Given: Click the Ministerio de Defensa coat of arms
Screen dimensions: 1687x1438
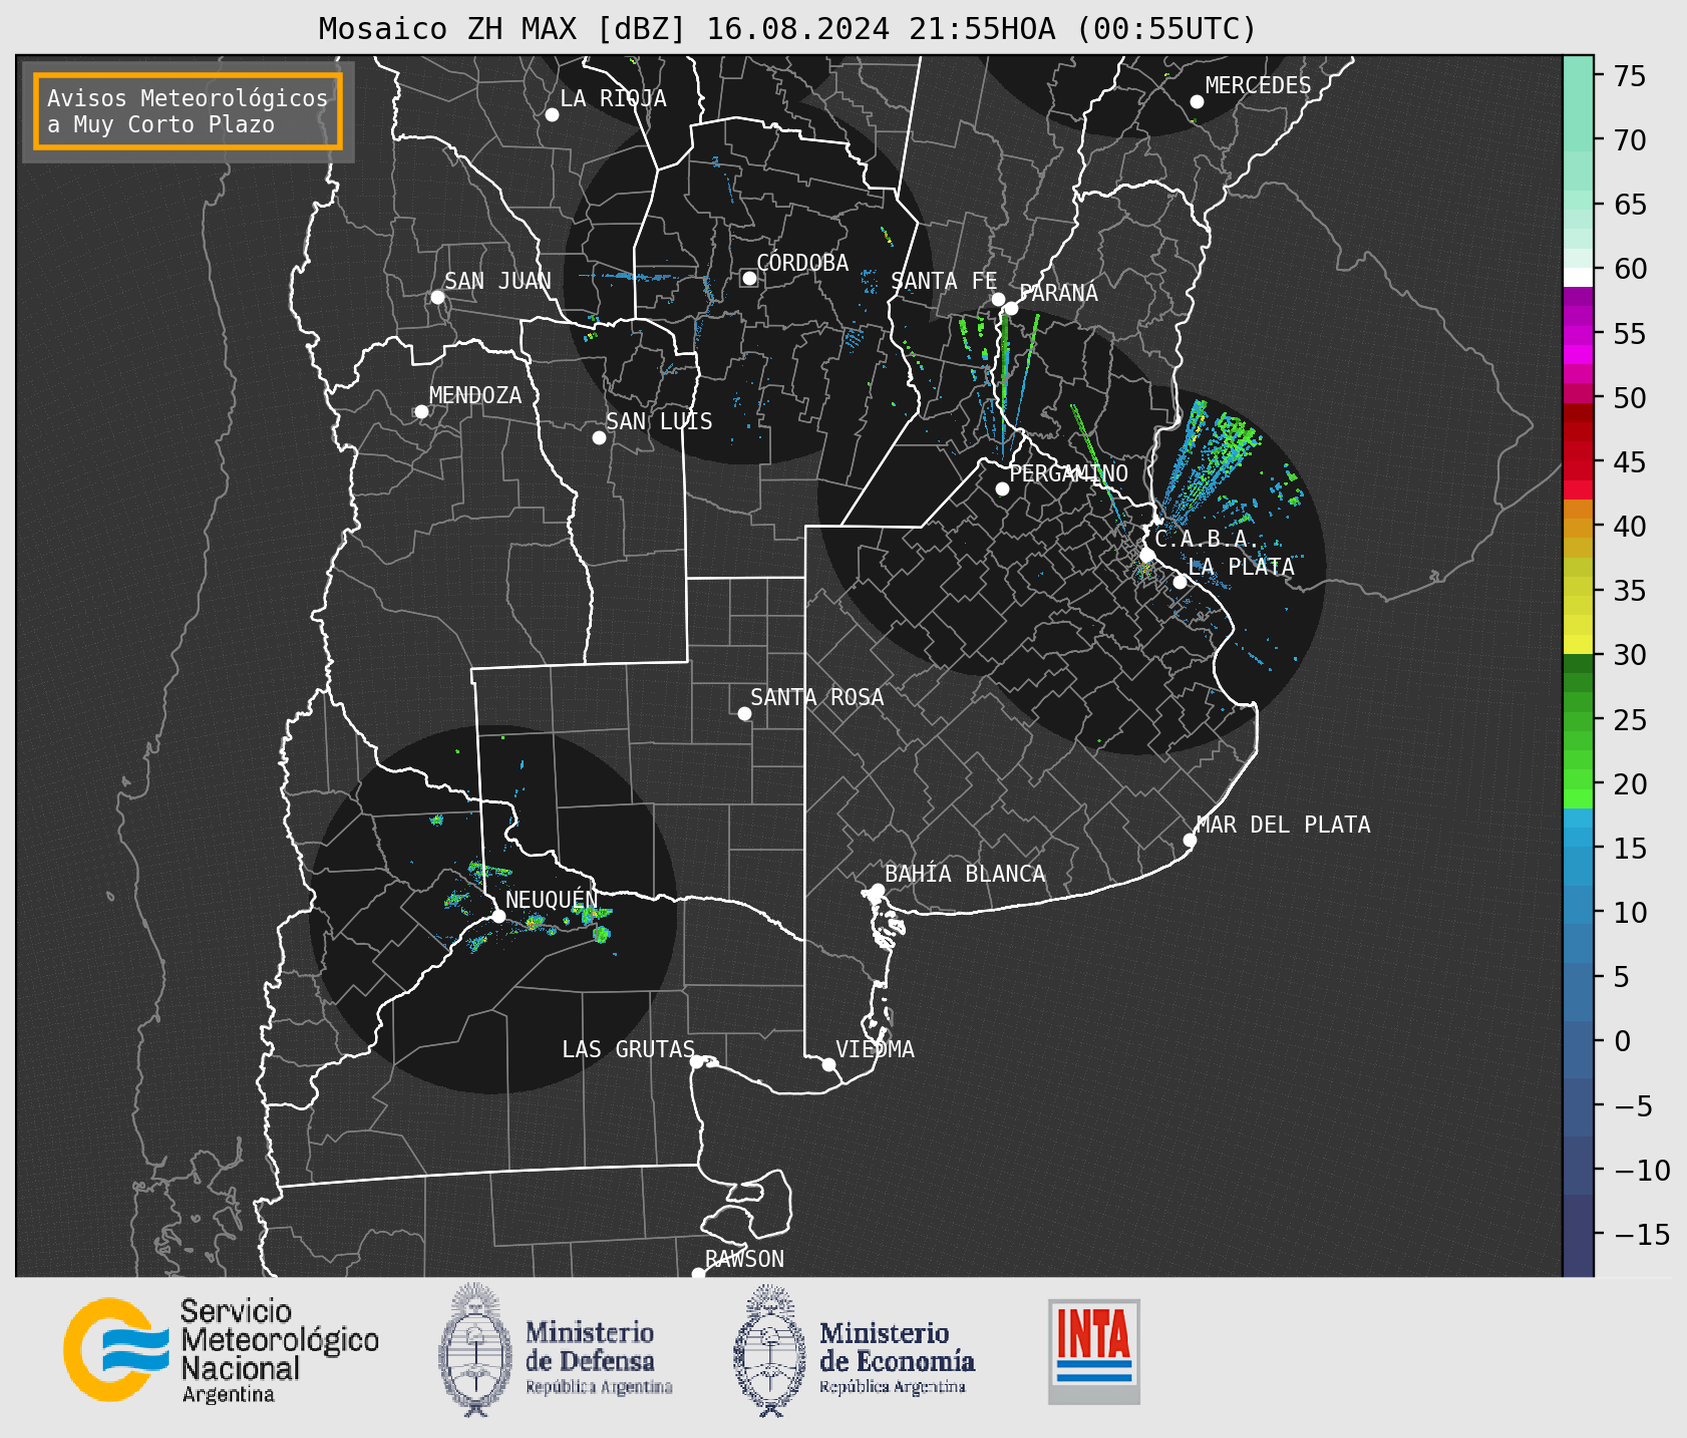Looking at the screenshot, I should click(x=476, y=1350).
